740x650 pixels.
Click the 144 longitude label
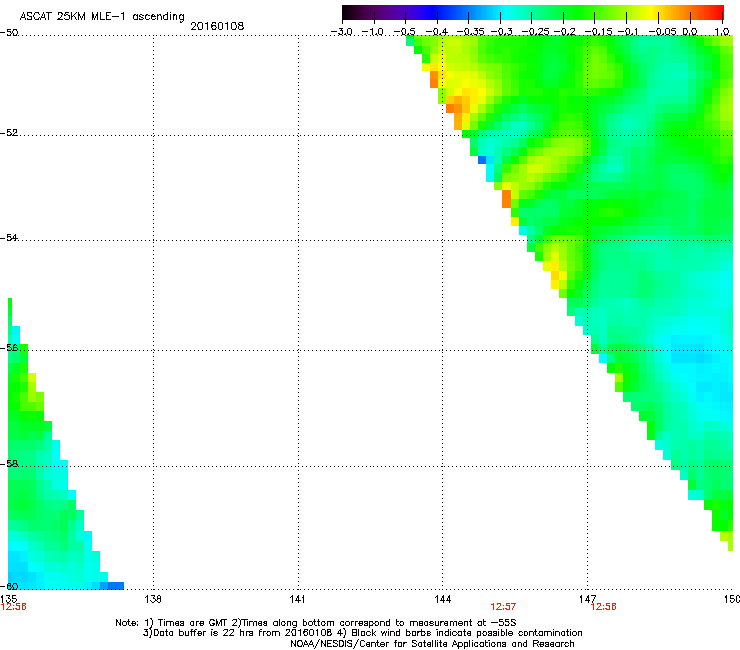click(x=442, y=599)
